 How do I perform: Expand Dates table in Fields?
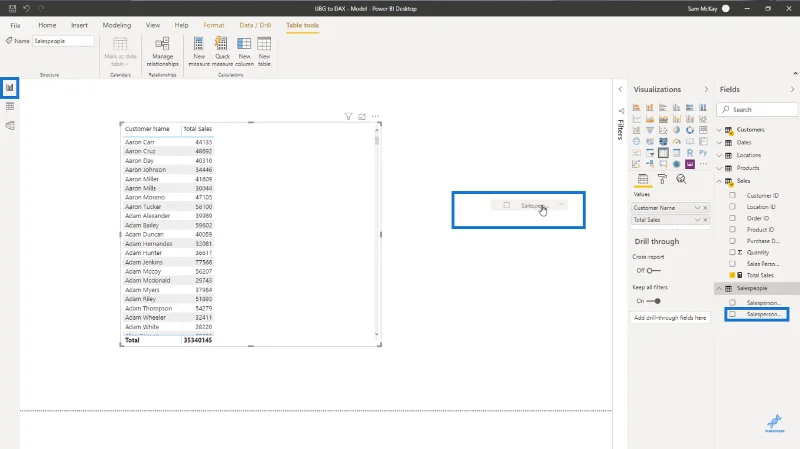(719, 142)
